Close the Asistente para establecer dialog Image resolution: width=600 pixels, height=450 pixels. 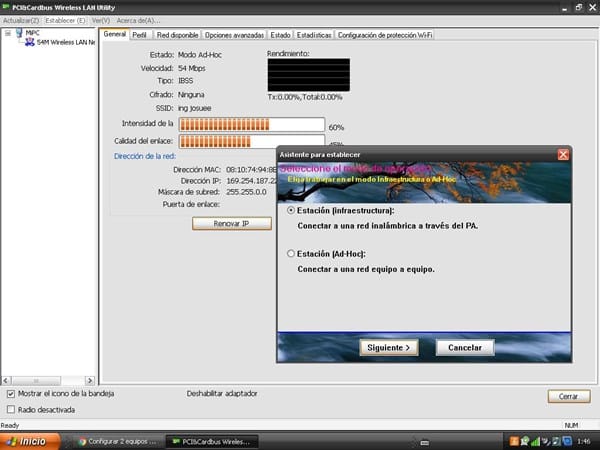click(x=563, y=155)
